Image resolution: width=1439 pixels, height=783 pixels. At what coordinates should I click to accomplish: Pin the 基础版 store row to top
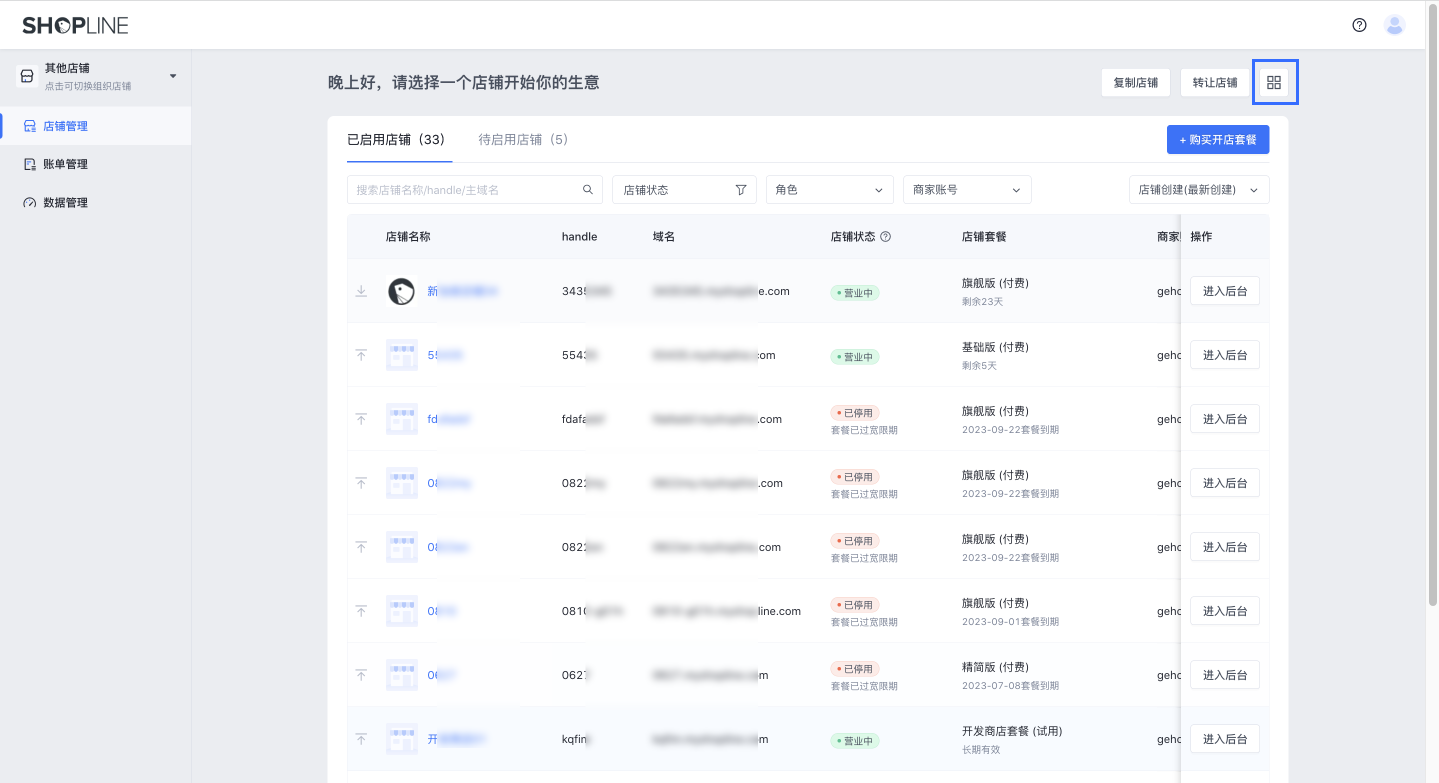tap(361, 355)
